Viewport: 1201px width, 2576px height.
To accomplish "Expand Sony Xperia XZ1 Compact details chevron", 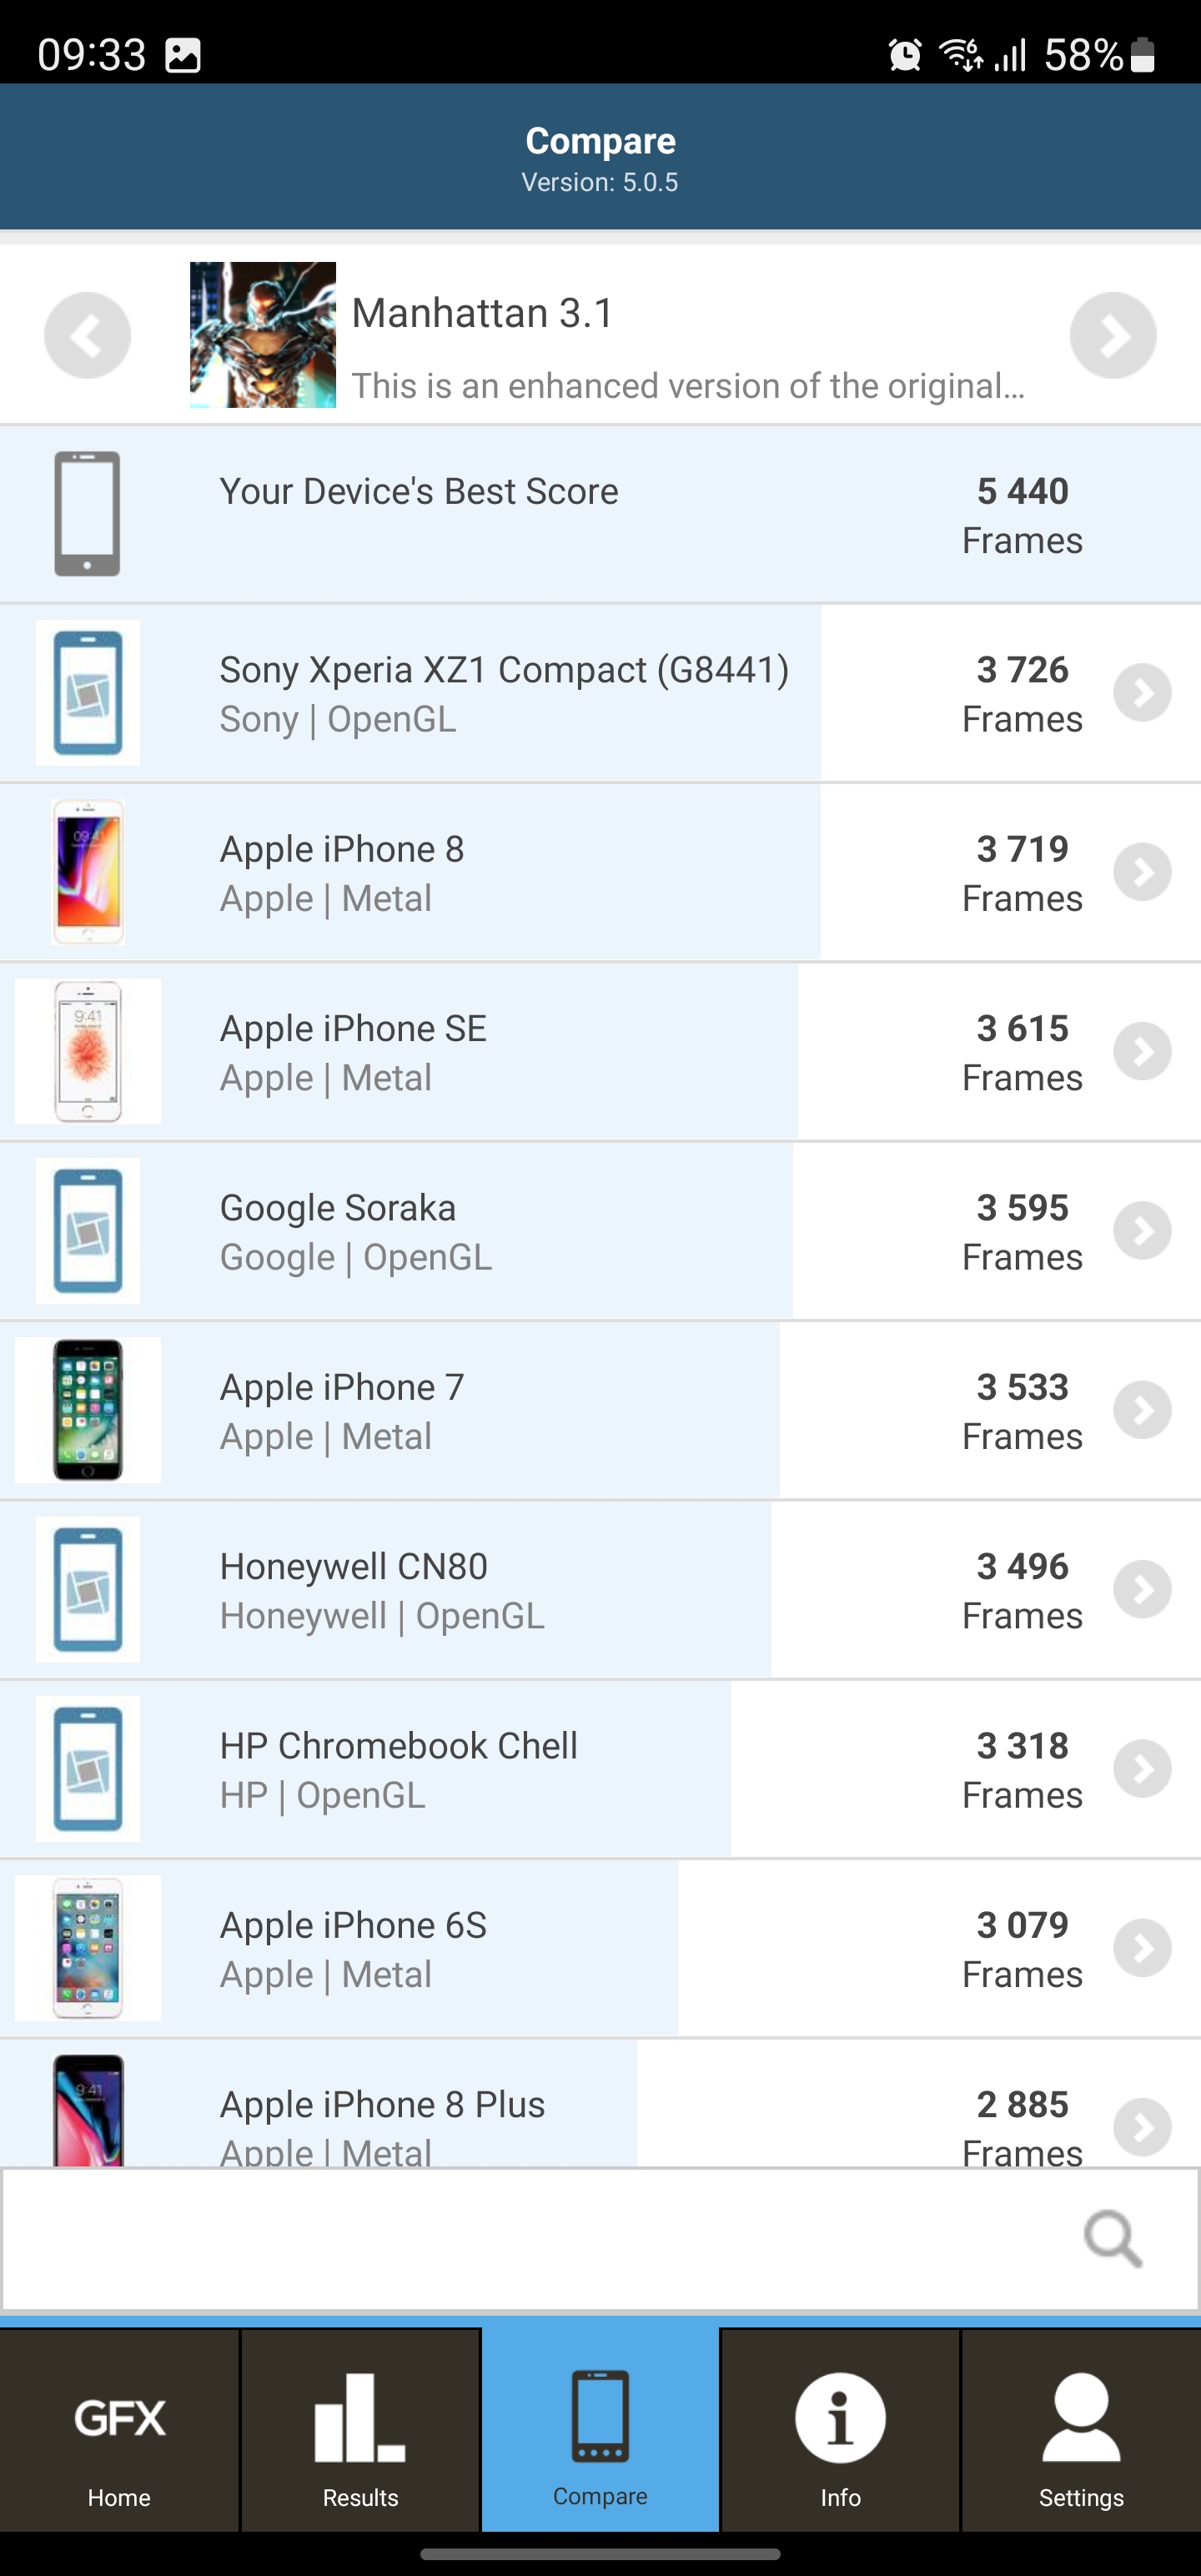I will coord(1142,693).
